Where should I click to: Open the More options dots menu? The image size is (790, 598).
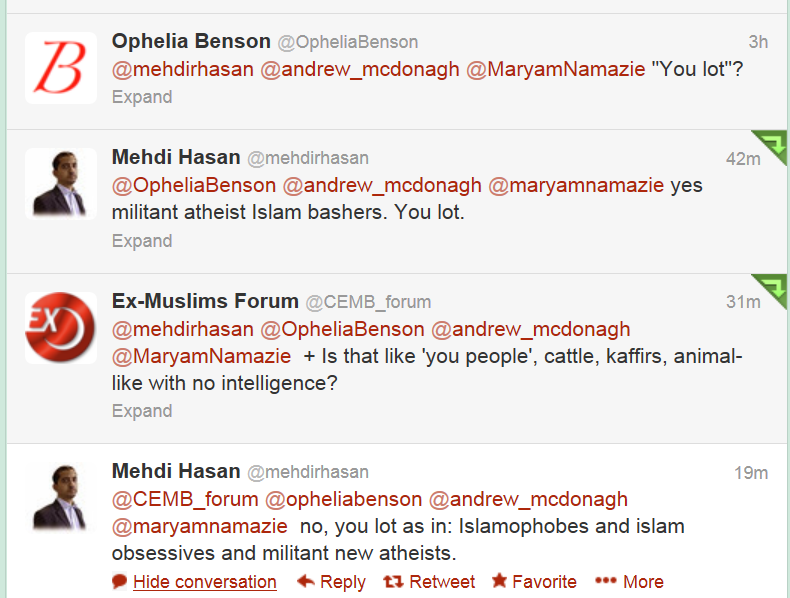click(606, 581)
